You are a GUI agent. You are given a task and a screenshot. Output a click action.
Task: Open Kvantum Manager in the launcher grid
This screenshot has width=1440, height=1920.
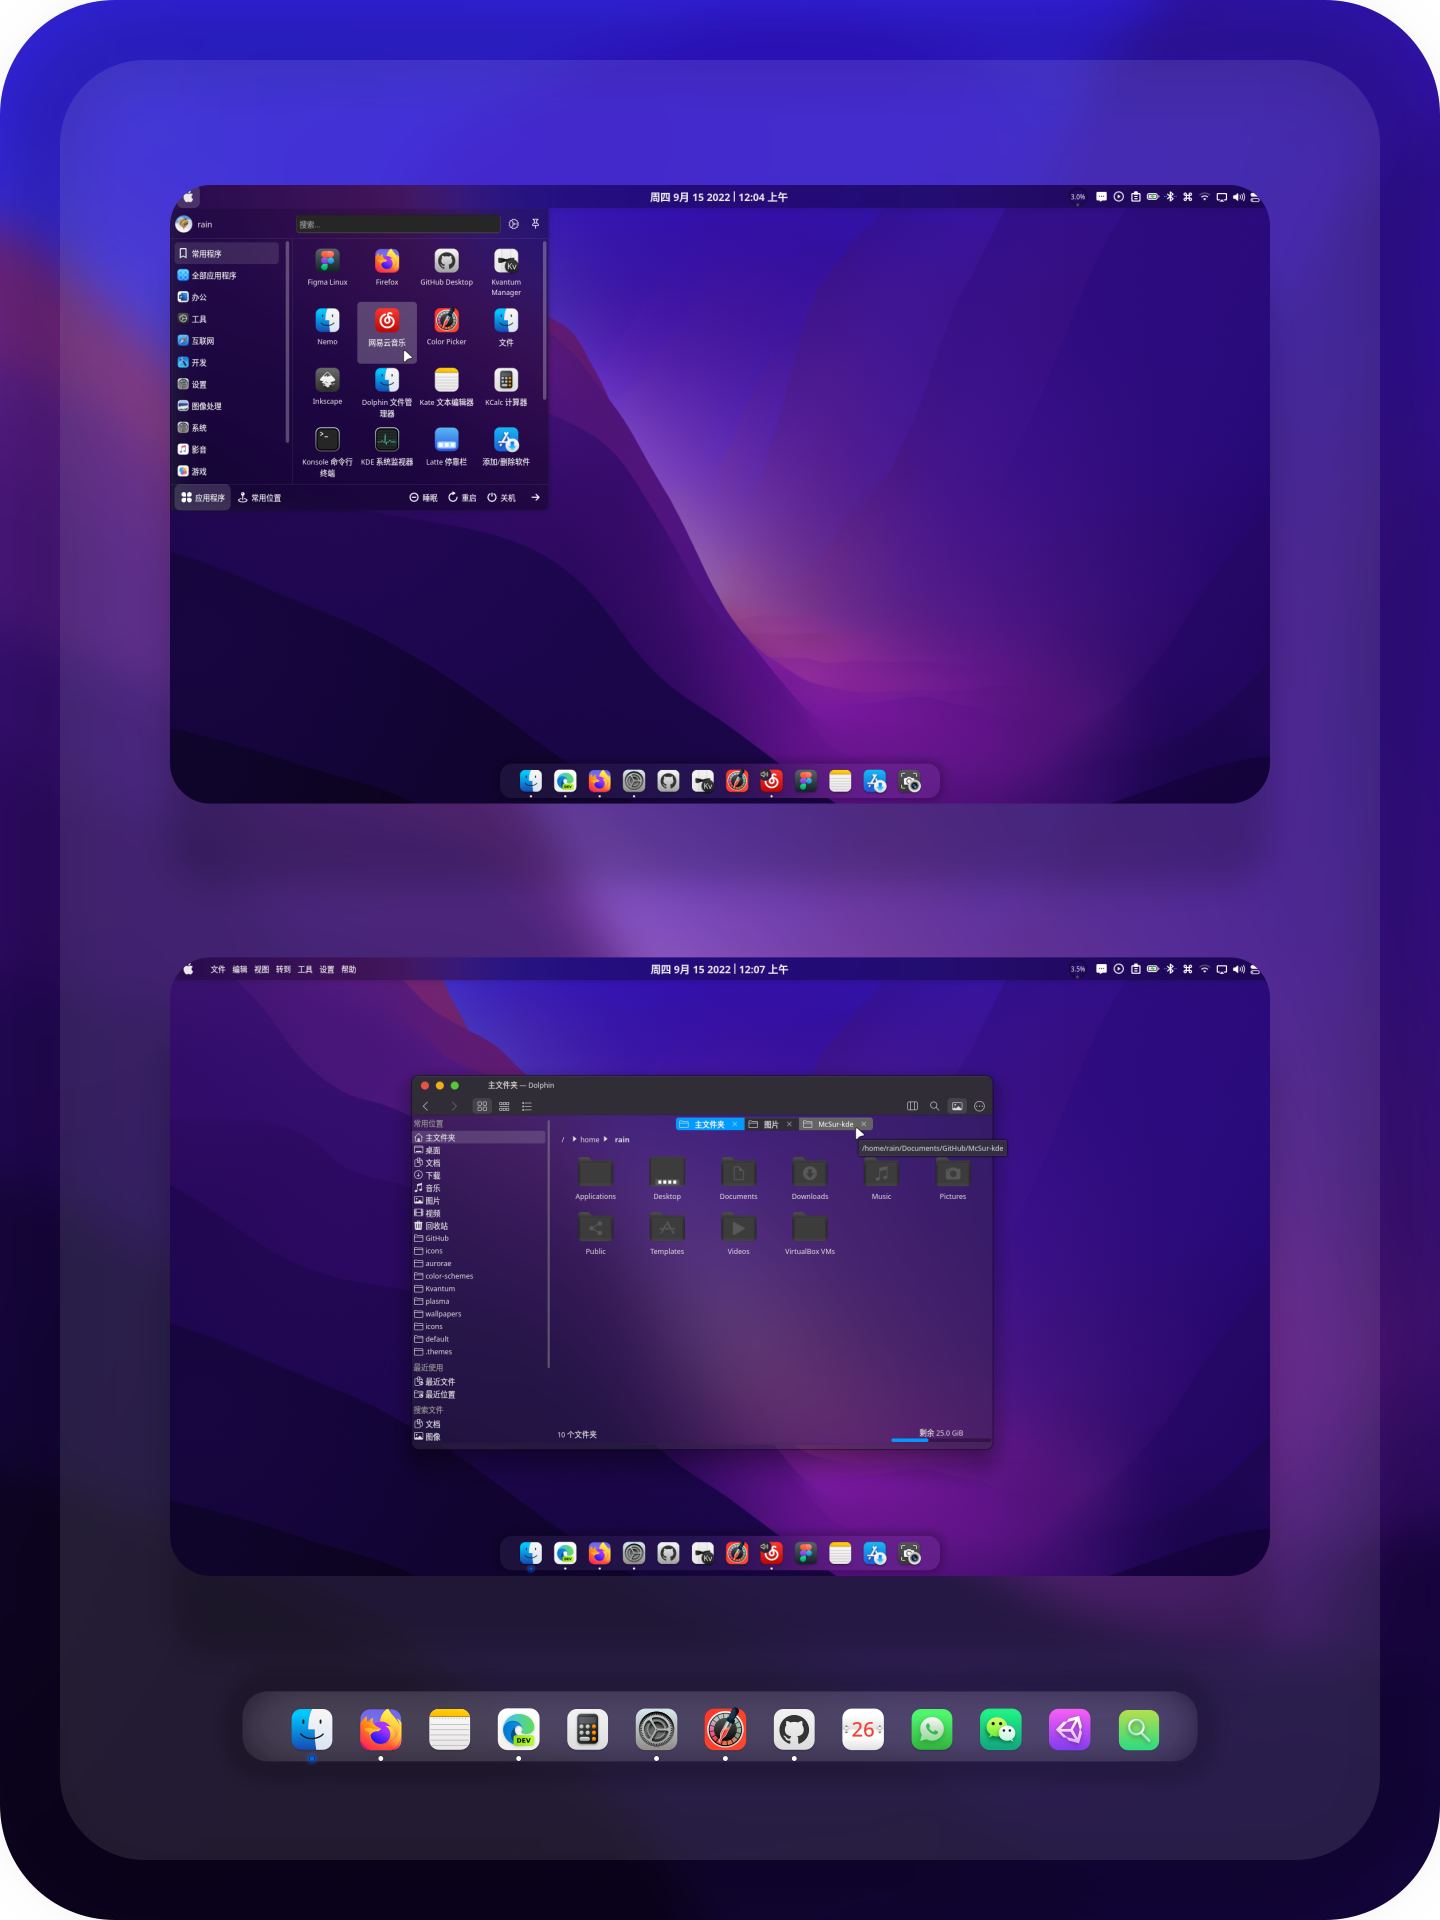506,271
